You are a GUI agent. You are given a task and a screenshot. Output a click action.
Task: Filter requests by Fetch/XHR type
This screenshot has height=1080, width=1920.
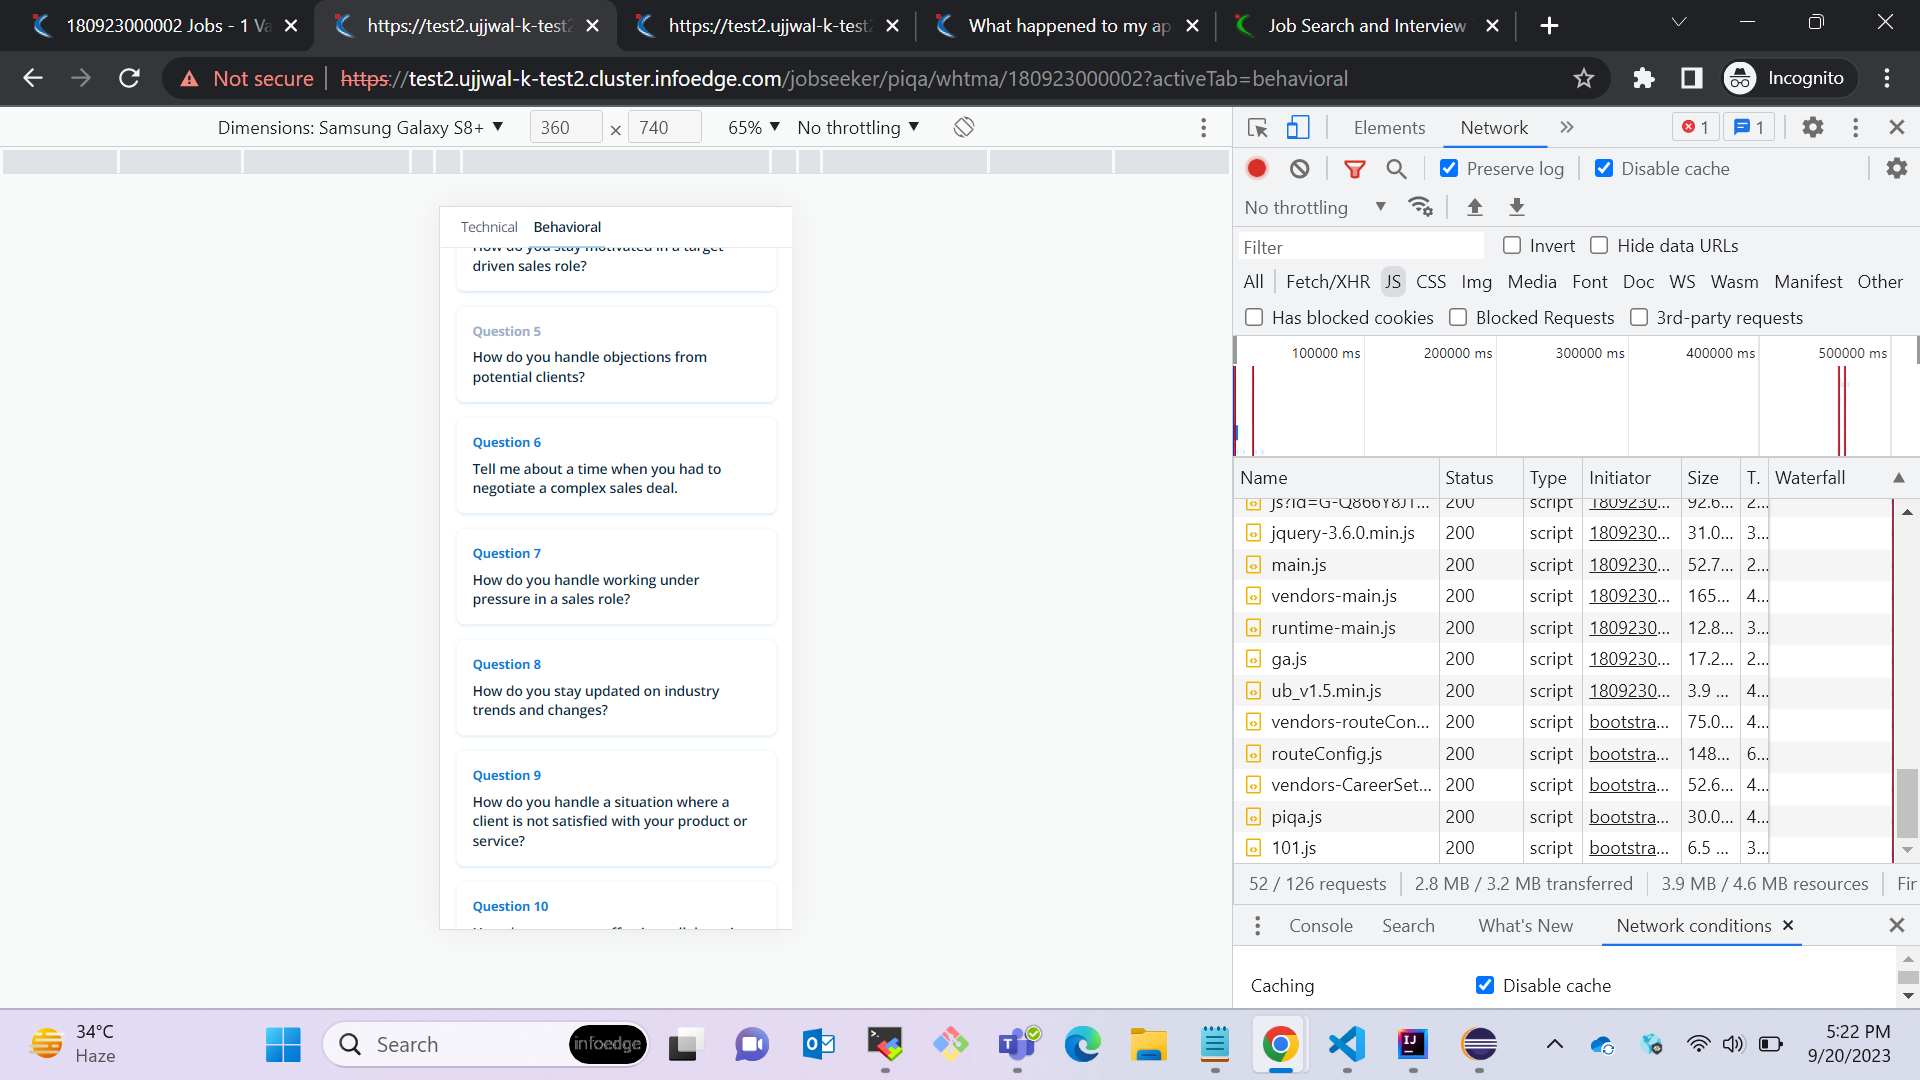pos(1327,282)
